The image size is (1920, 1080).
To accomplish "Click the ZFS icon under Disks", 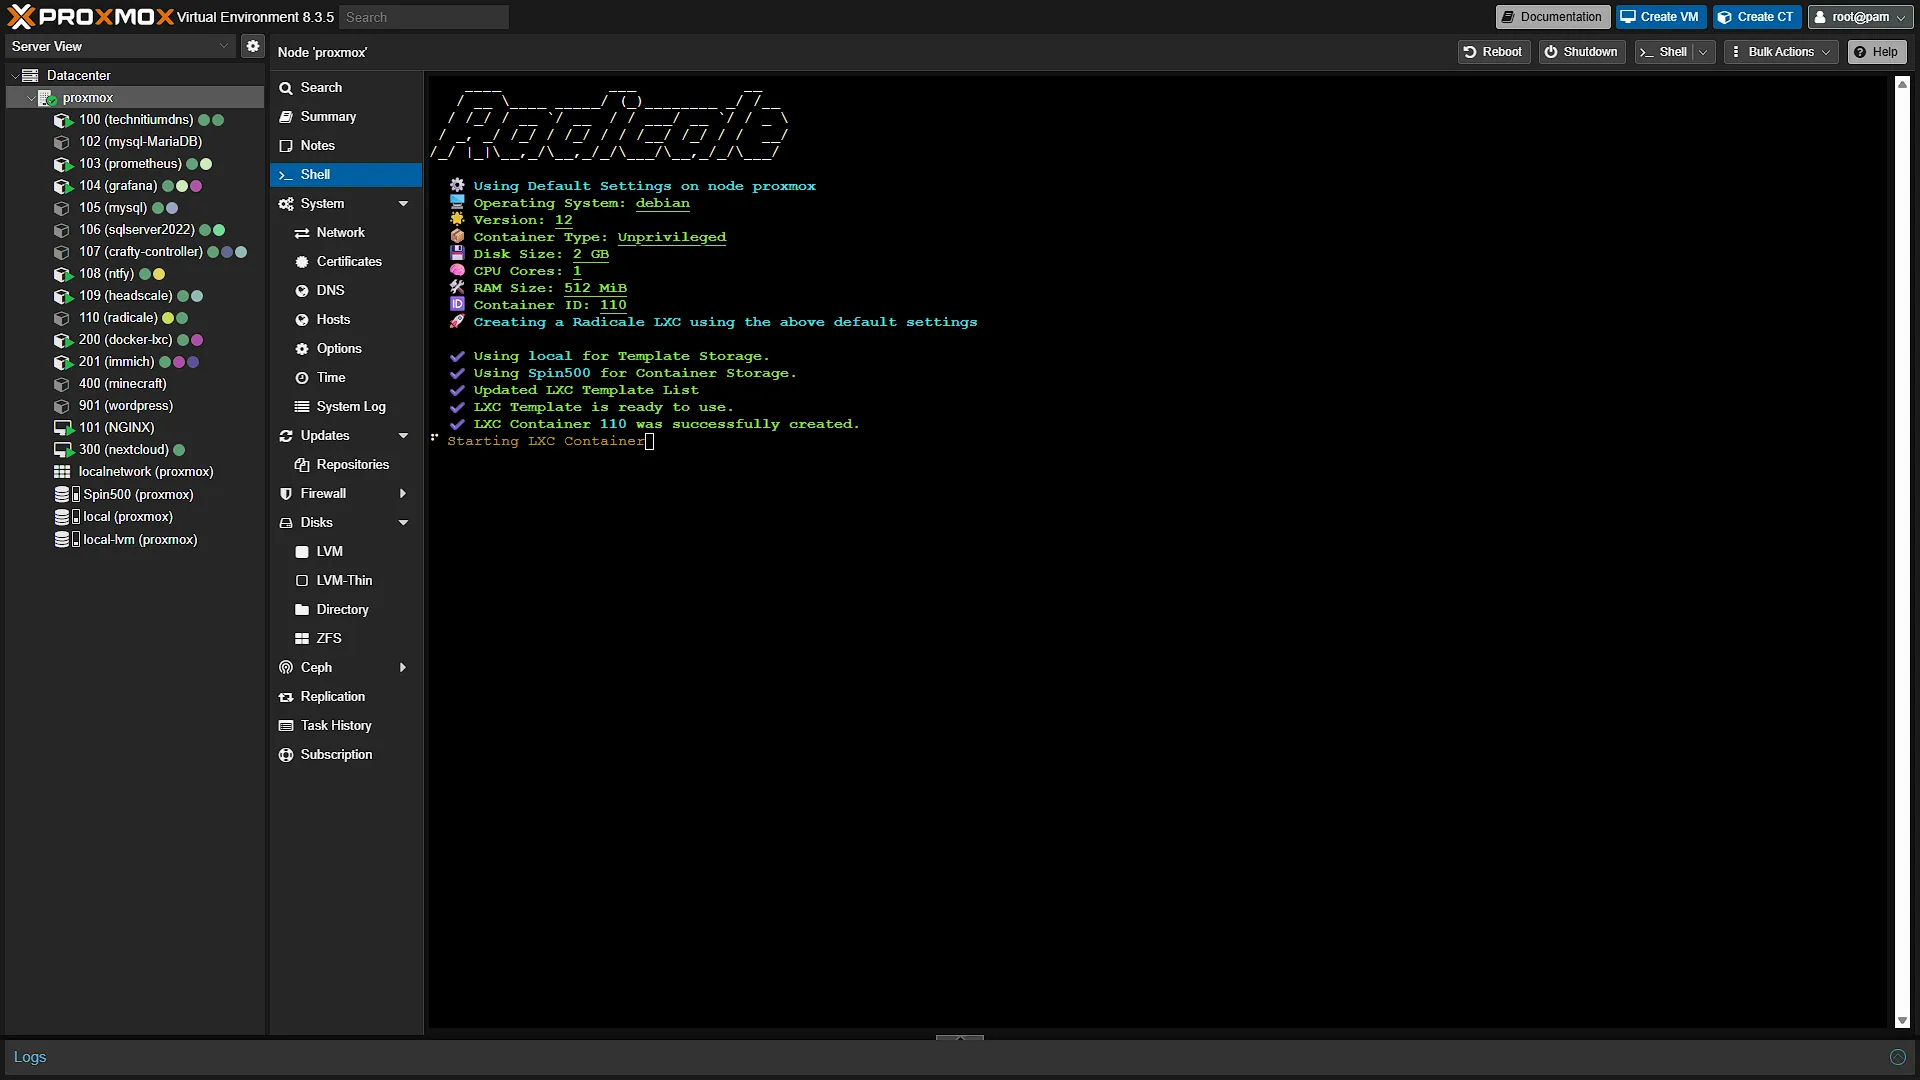I will [302, 639].
